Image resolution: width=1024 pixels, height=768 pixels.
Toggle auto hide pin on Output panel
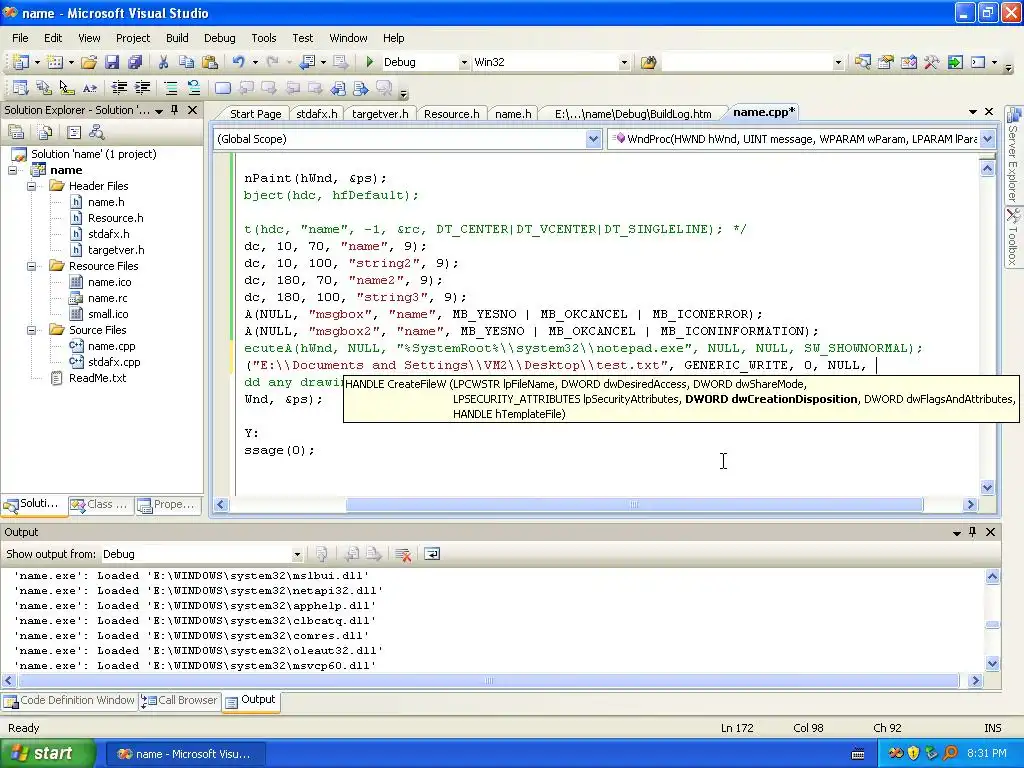click(972, 532)
